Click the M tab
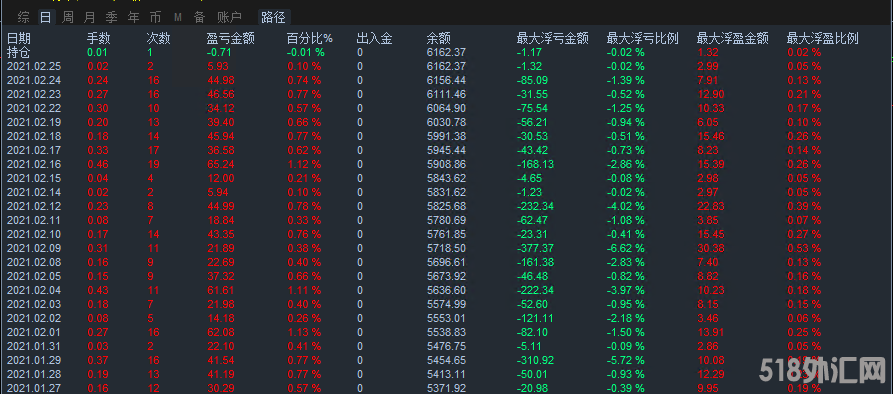 (x=178, y=18)
